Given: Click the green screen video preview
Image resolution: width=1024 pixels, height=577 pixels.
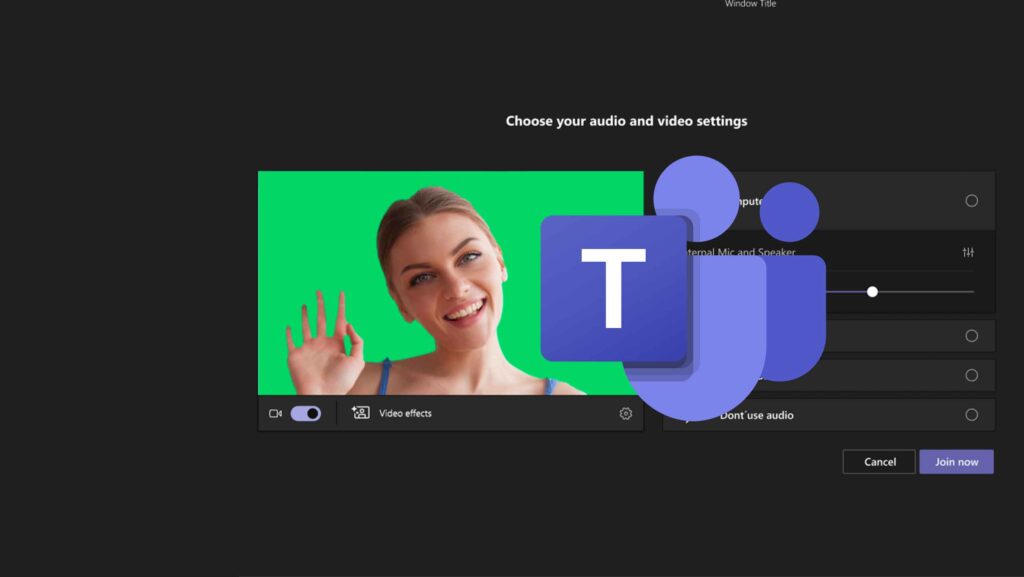Looking at the screenshot, I should point(450,285).
